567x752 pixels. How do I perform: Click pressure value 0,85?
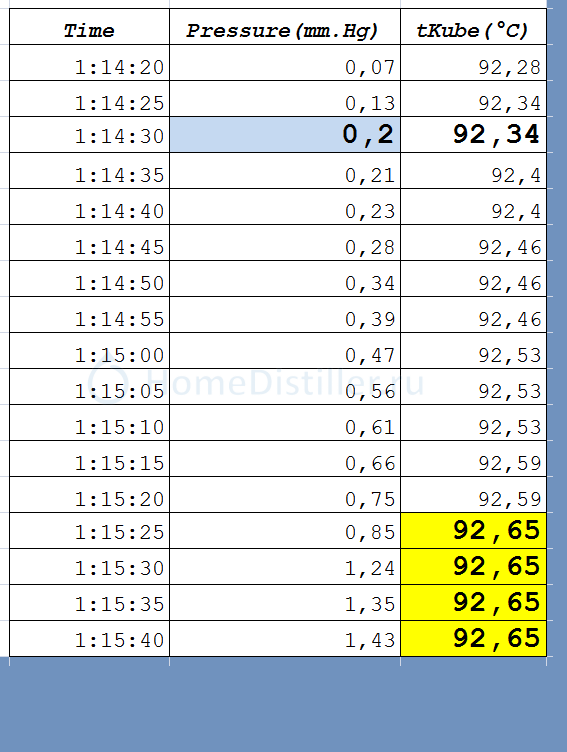coord(285,530)
